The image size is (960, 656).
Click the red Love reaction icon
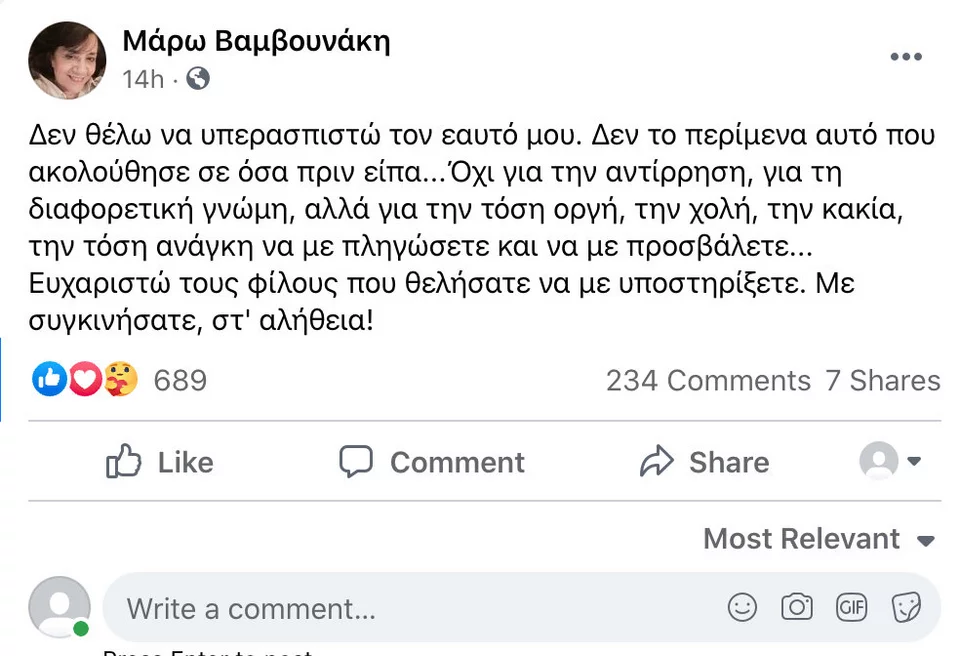[84, 379]
